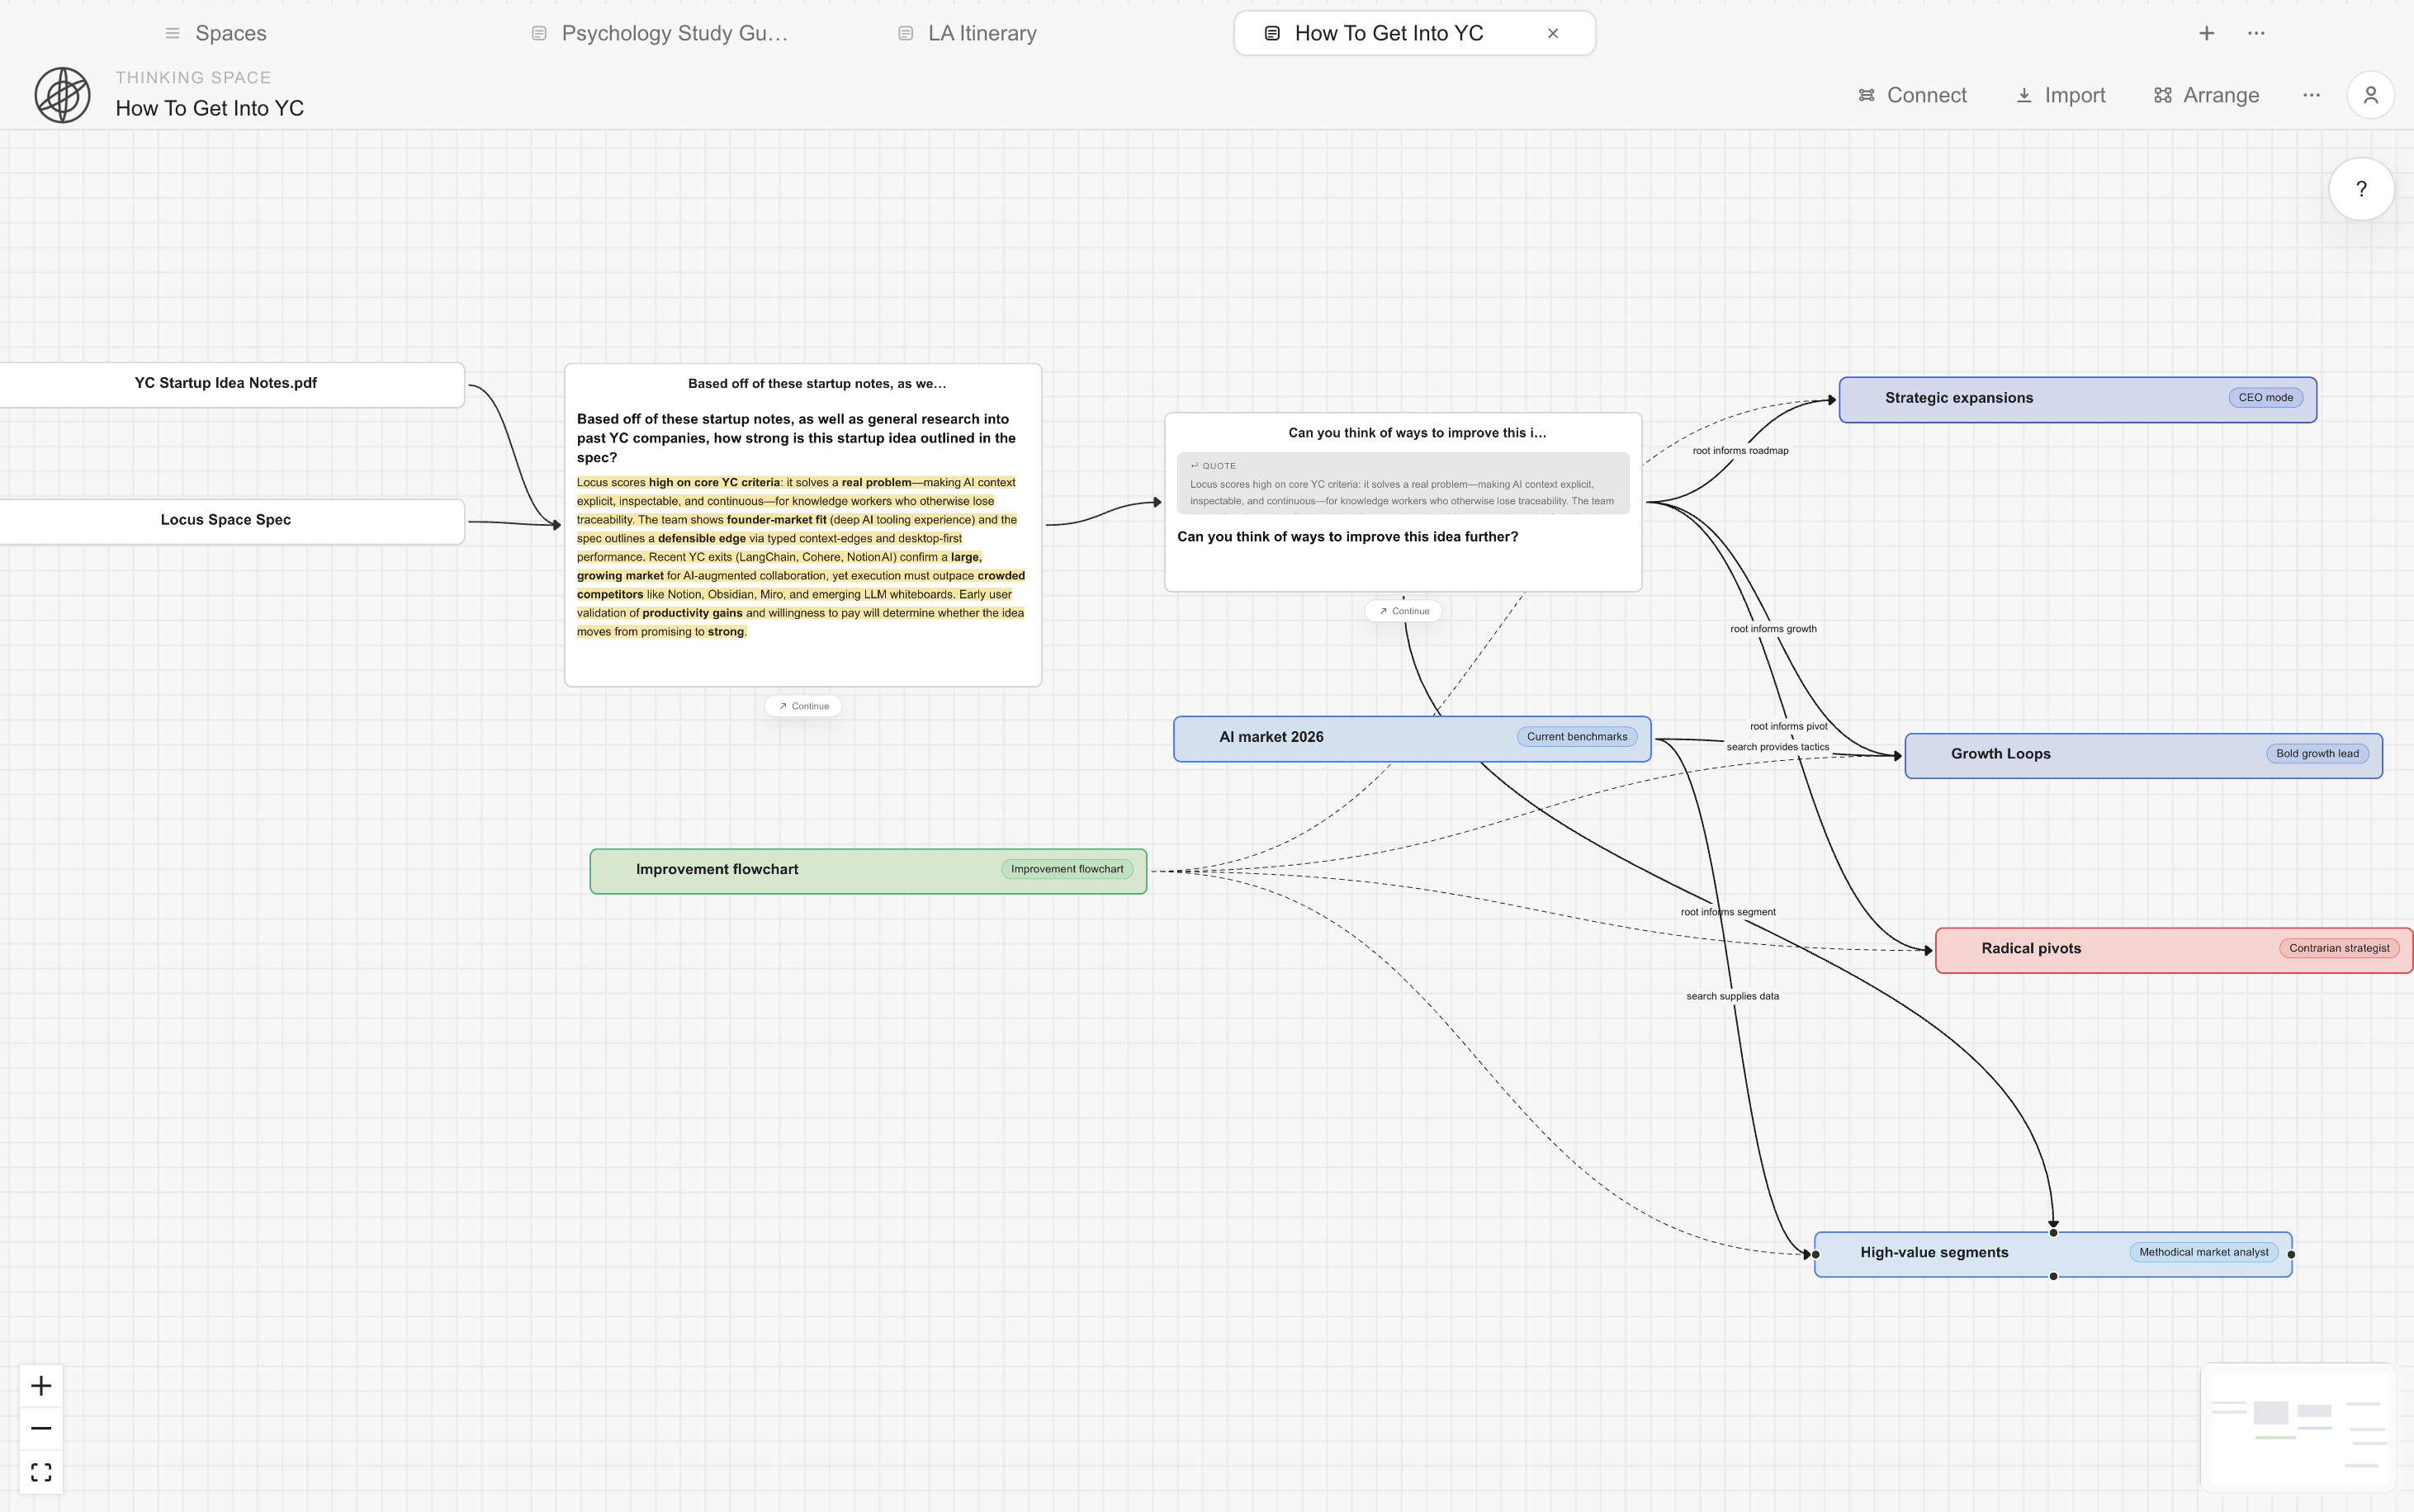This screenshot has width=2414, height=1512.
Task: Open the Spaces hamburger menu
Action: (x=173, y=33)
